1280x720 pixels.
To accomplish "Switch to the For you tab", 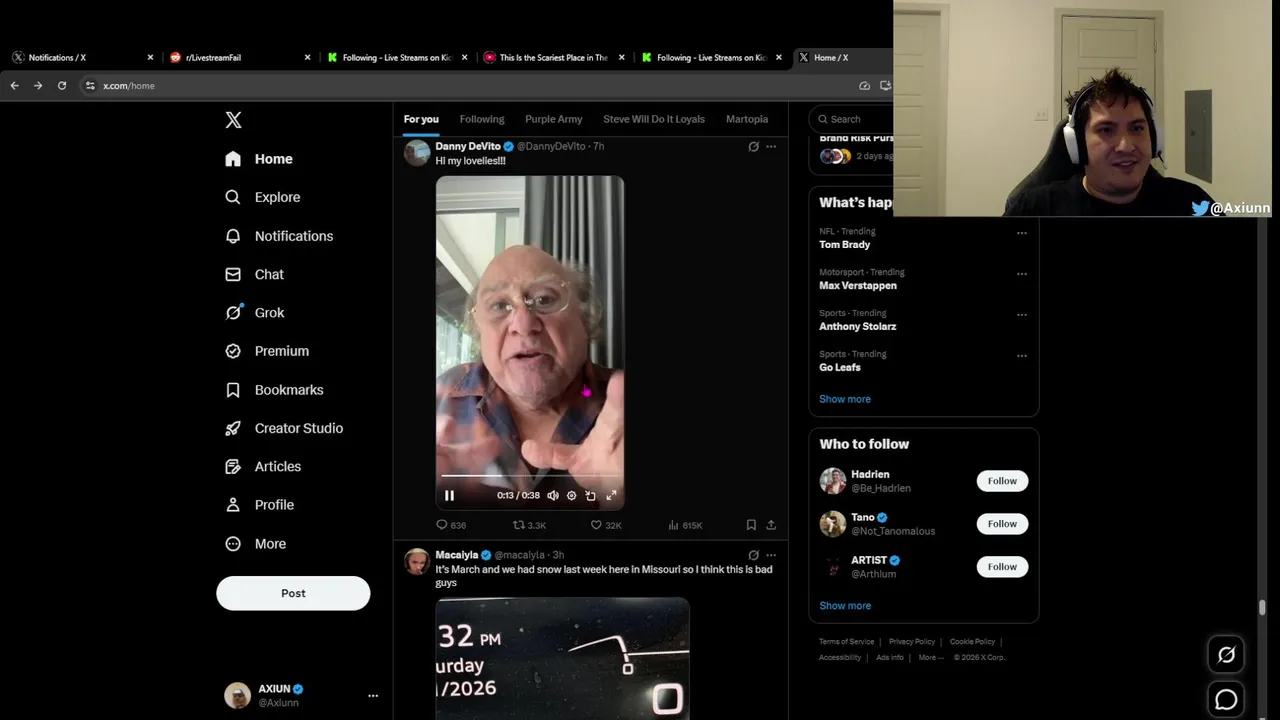I will (421, 119).
